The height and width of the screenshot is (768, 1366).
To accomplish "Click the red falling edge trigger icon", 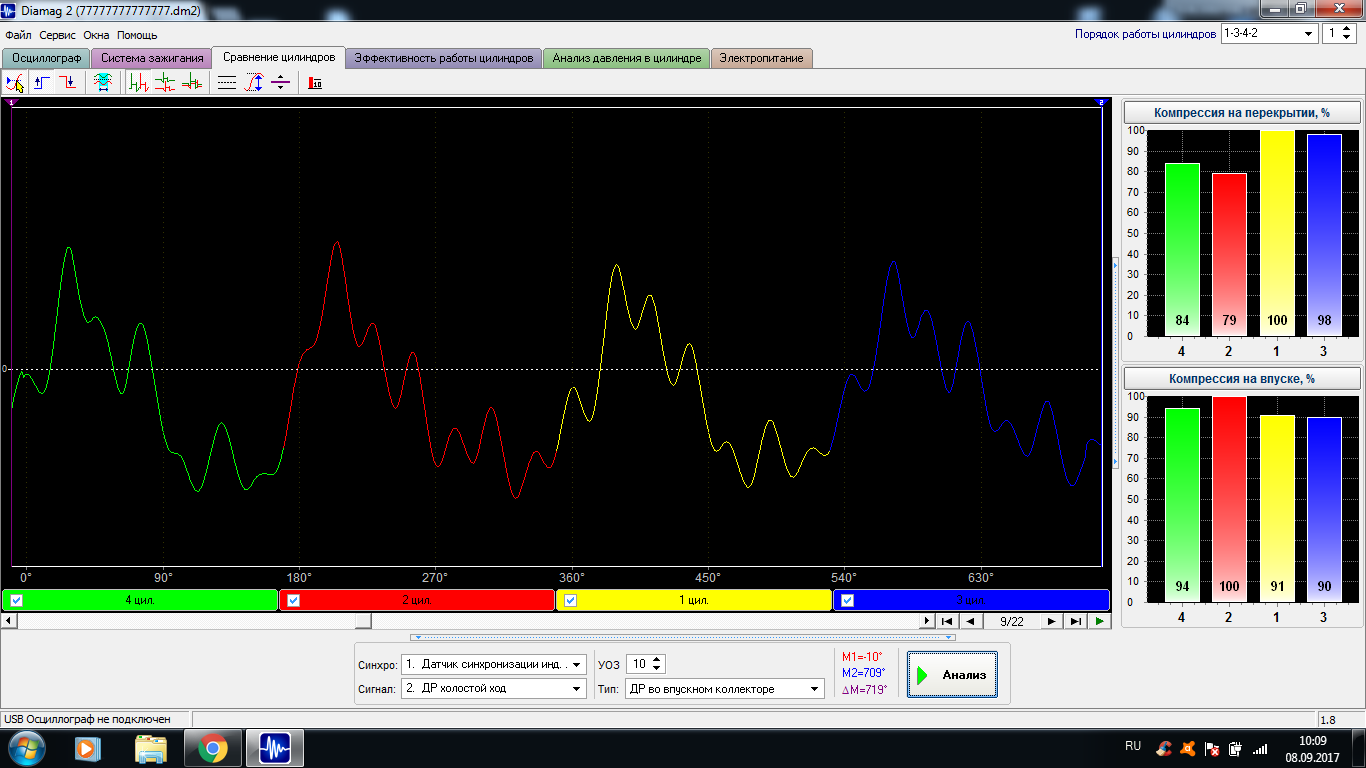I will point(67,83).
